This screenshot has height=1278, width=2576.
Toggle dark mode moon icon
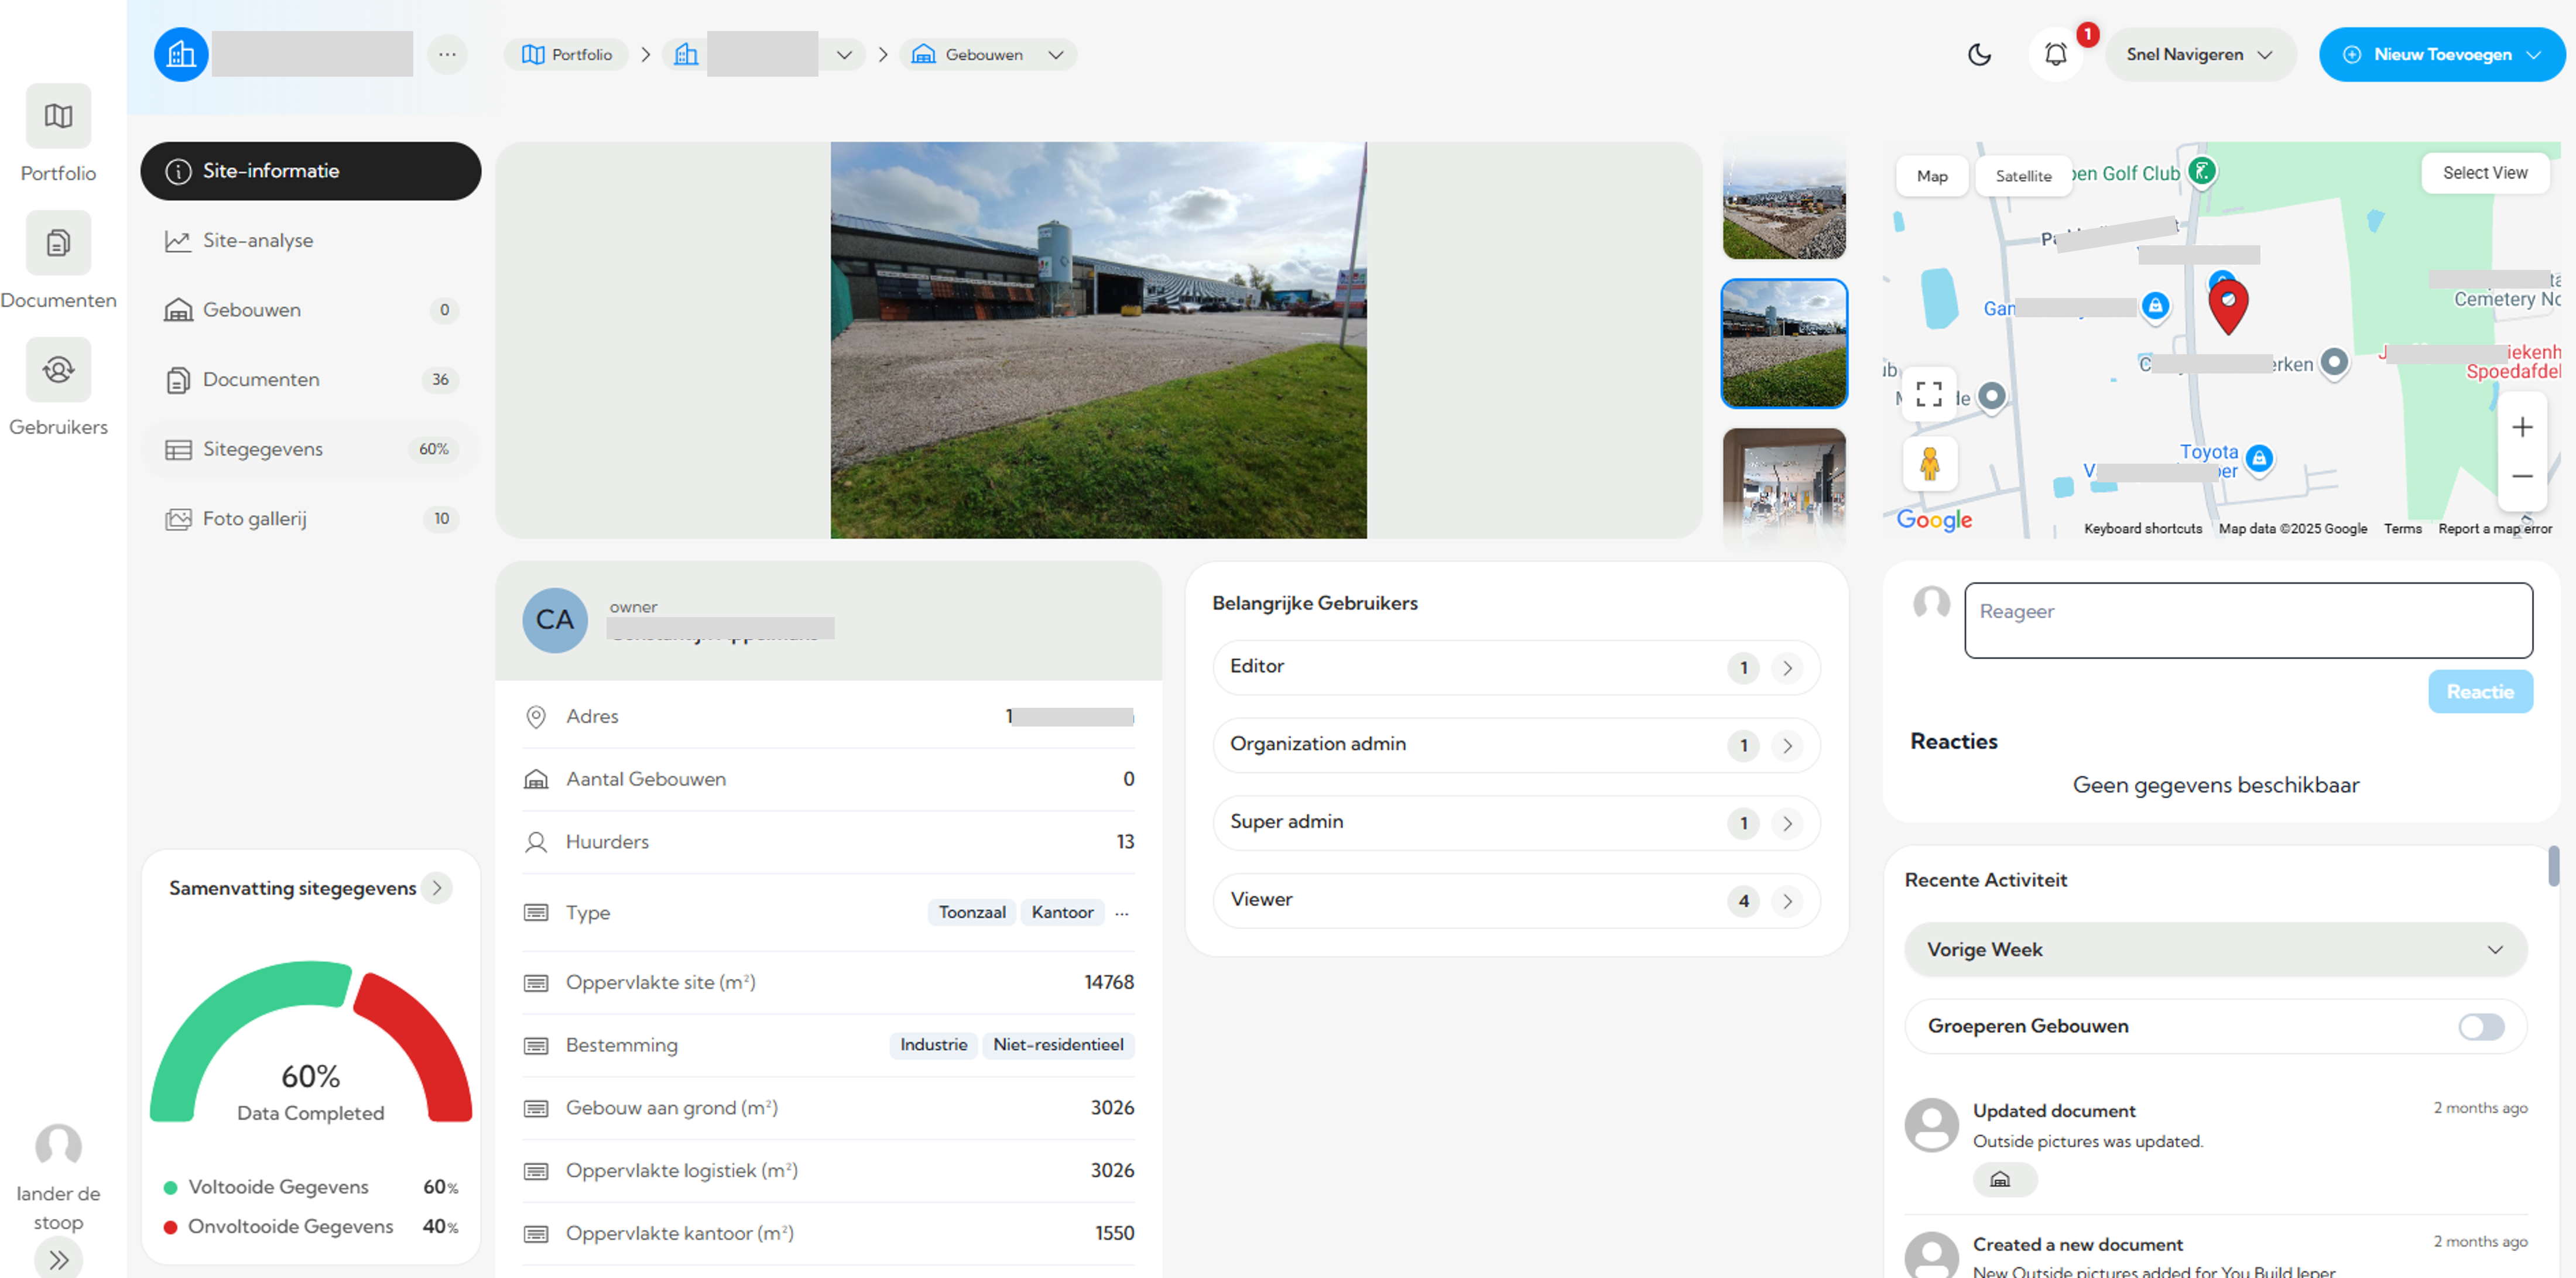(x=1979, y=55)
